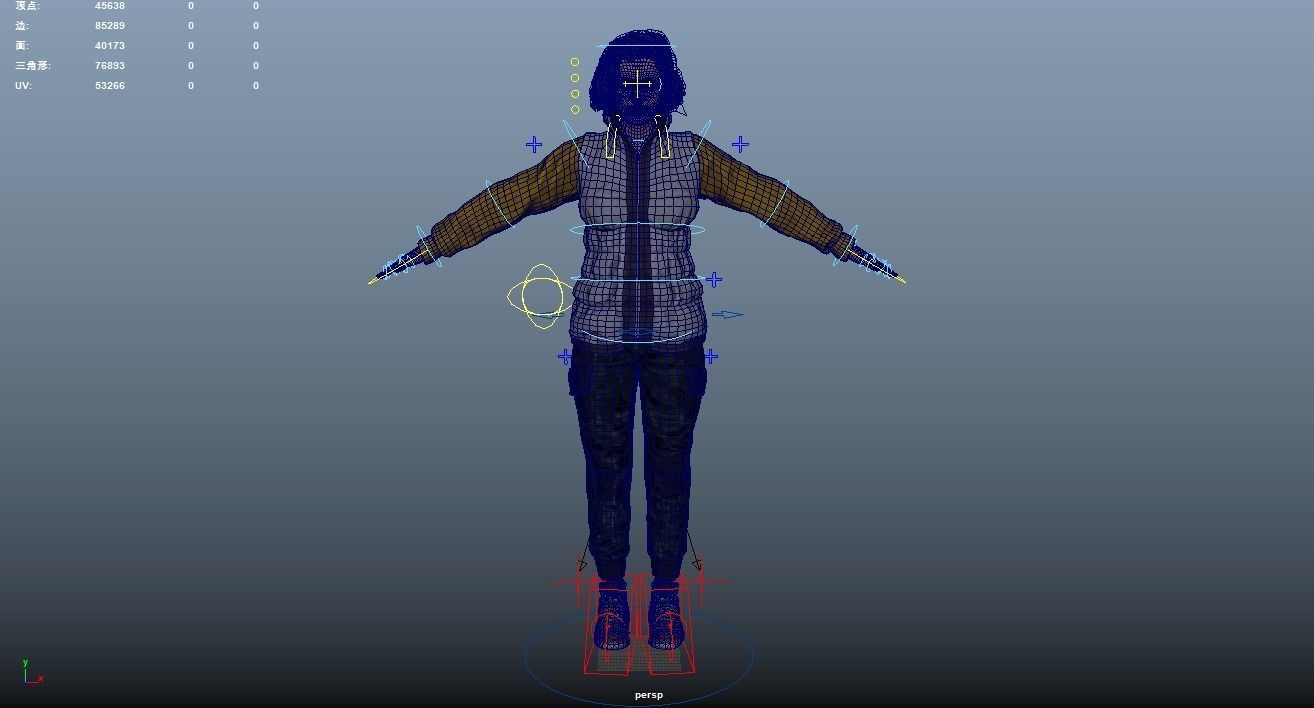Select the light-blue halo curve above the head
The height and width of the screenshot is (708, 1314).
[637, 45]
